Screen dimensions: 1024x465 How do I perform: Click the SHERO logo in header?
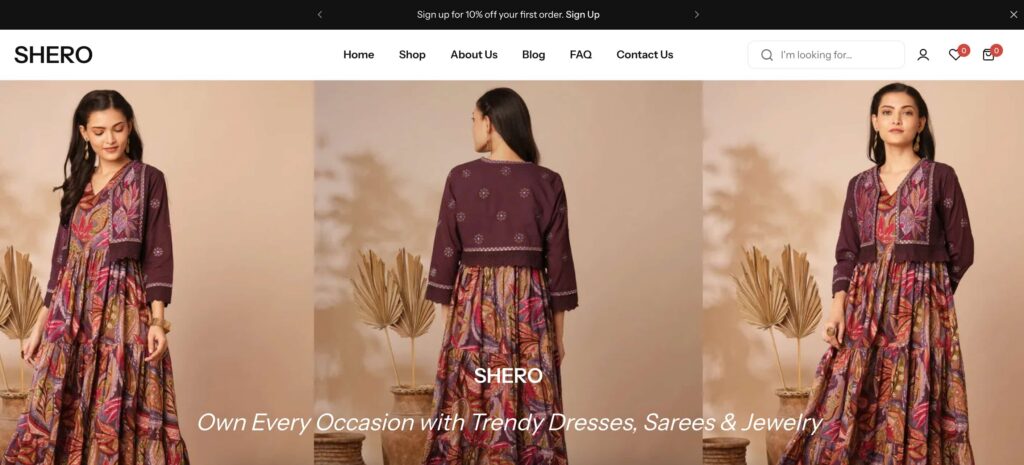coord(53,55)
